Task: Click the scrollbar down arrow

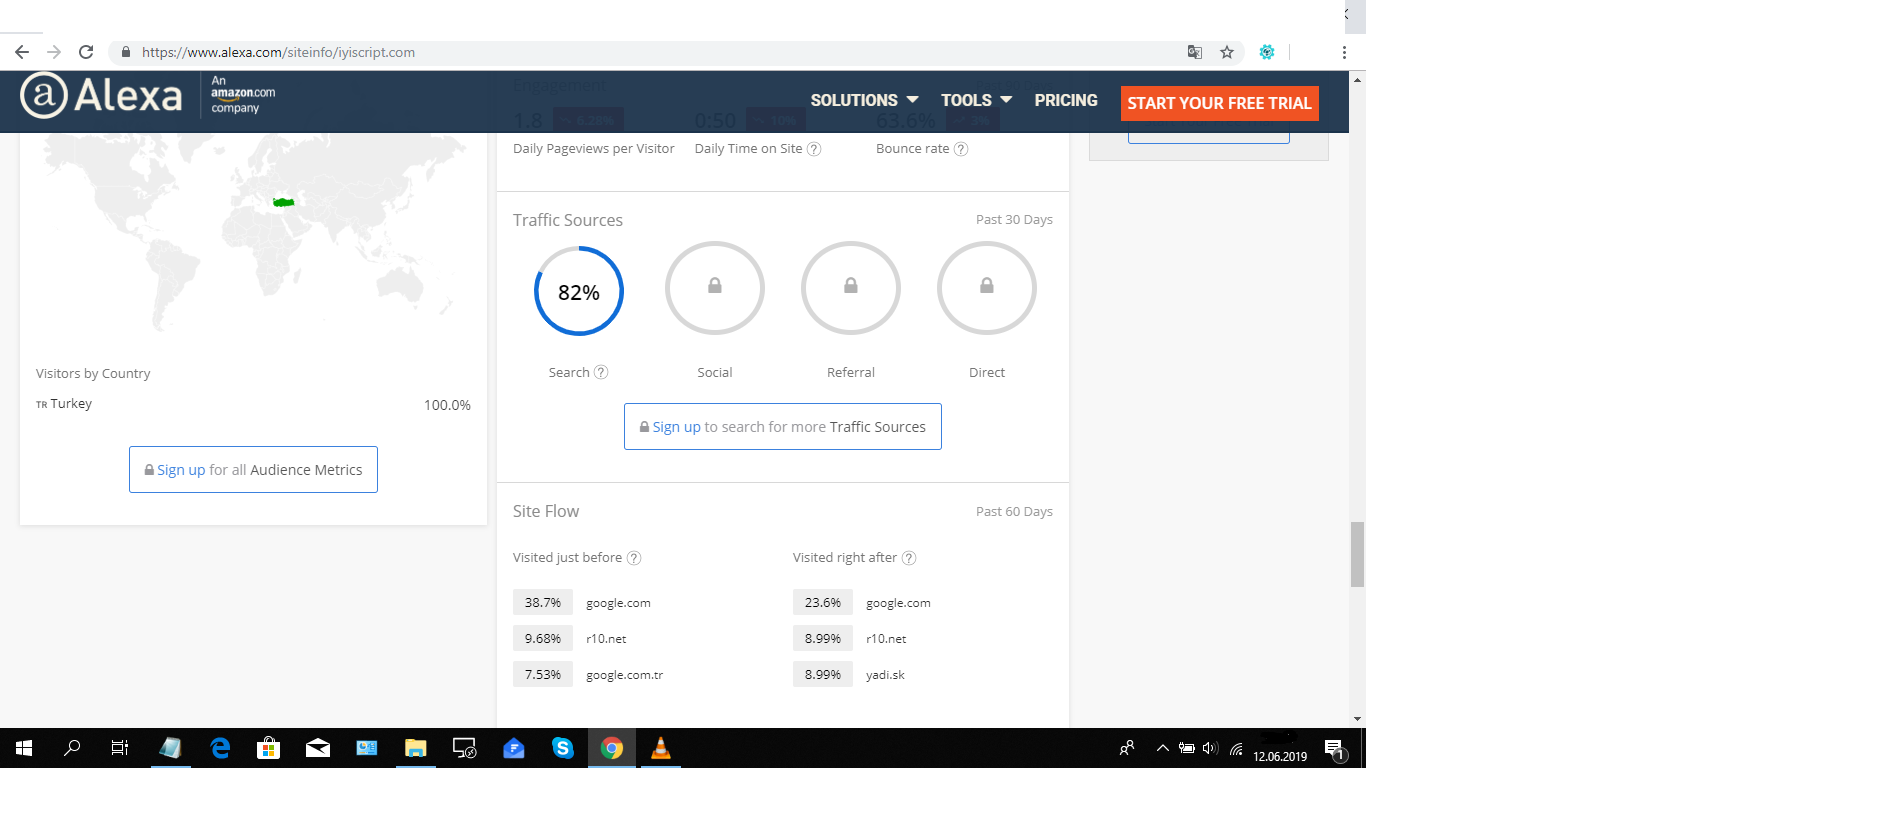Action: pyautogui.click(x=1357, y=719)
